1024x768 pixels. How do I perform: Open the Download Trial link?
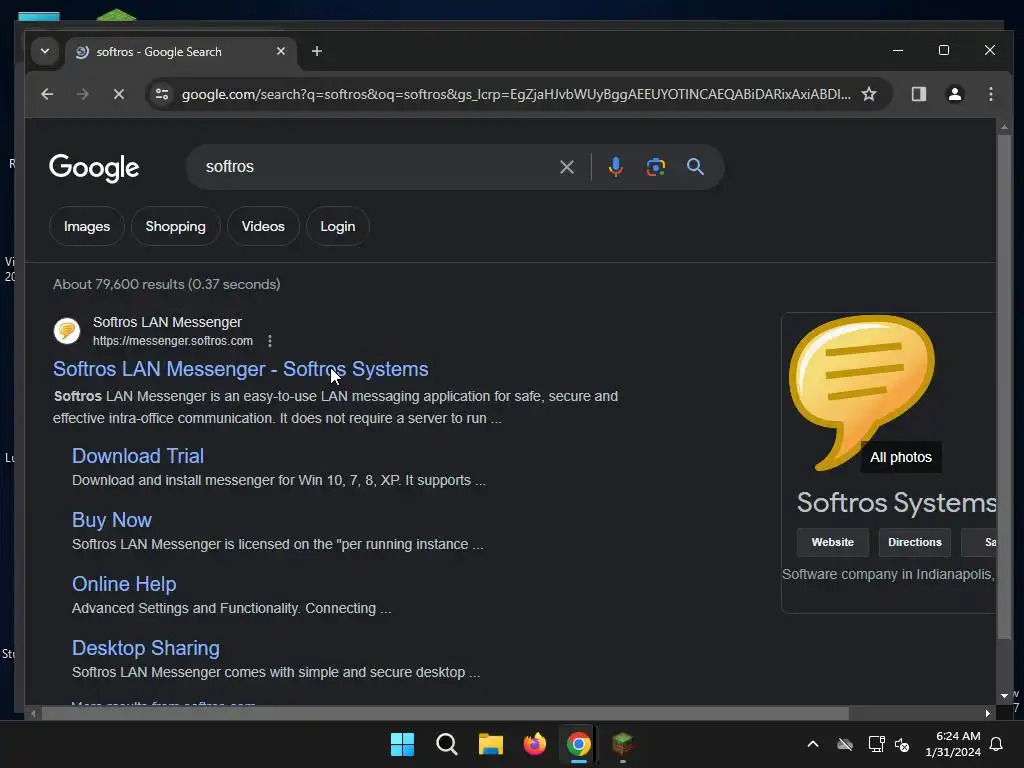138,456
